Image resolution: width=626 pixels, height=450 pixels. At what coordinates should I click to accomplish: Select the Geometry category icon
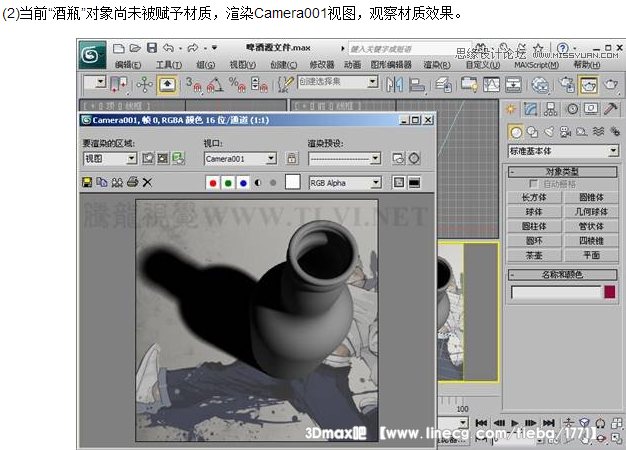click(516, 131)
